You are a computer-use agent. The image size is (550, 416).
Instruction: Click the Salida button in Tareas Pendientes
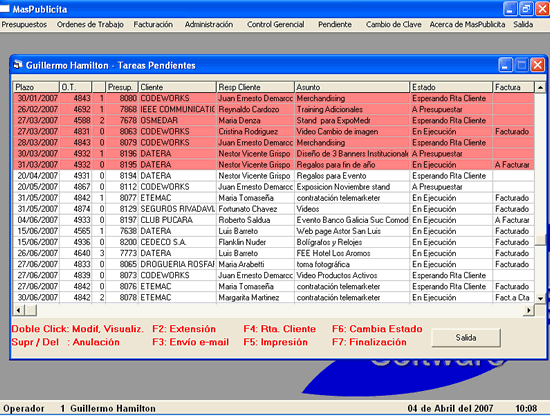(x=466, y=338)
